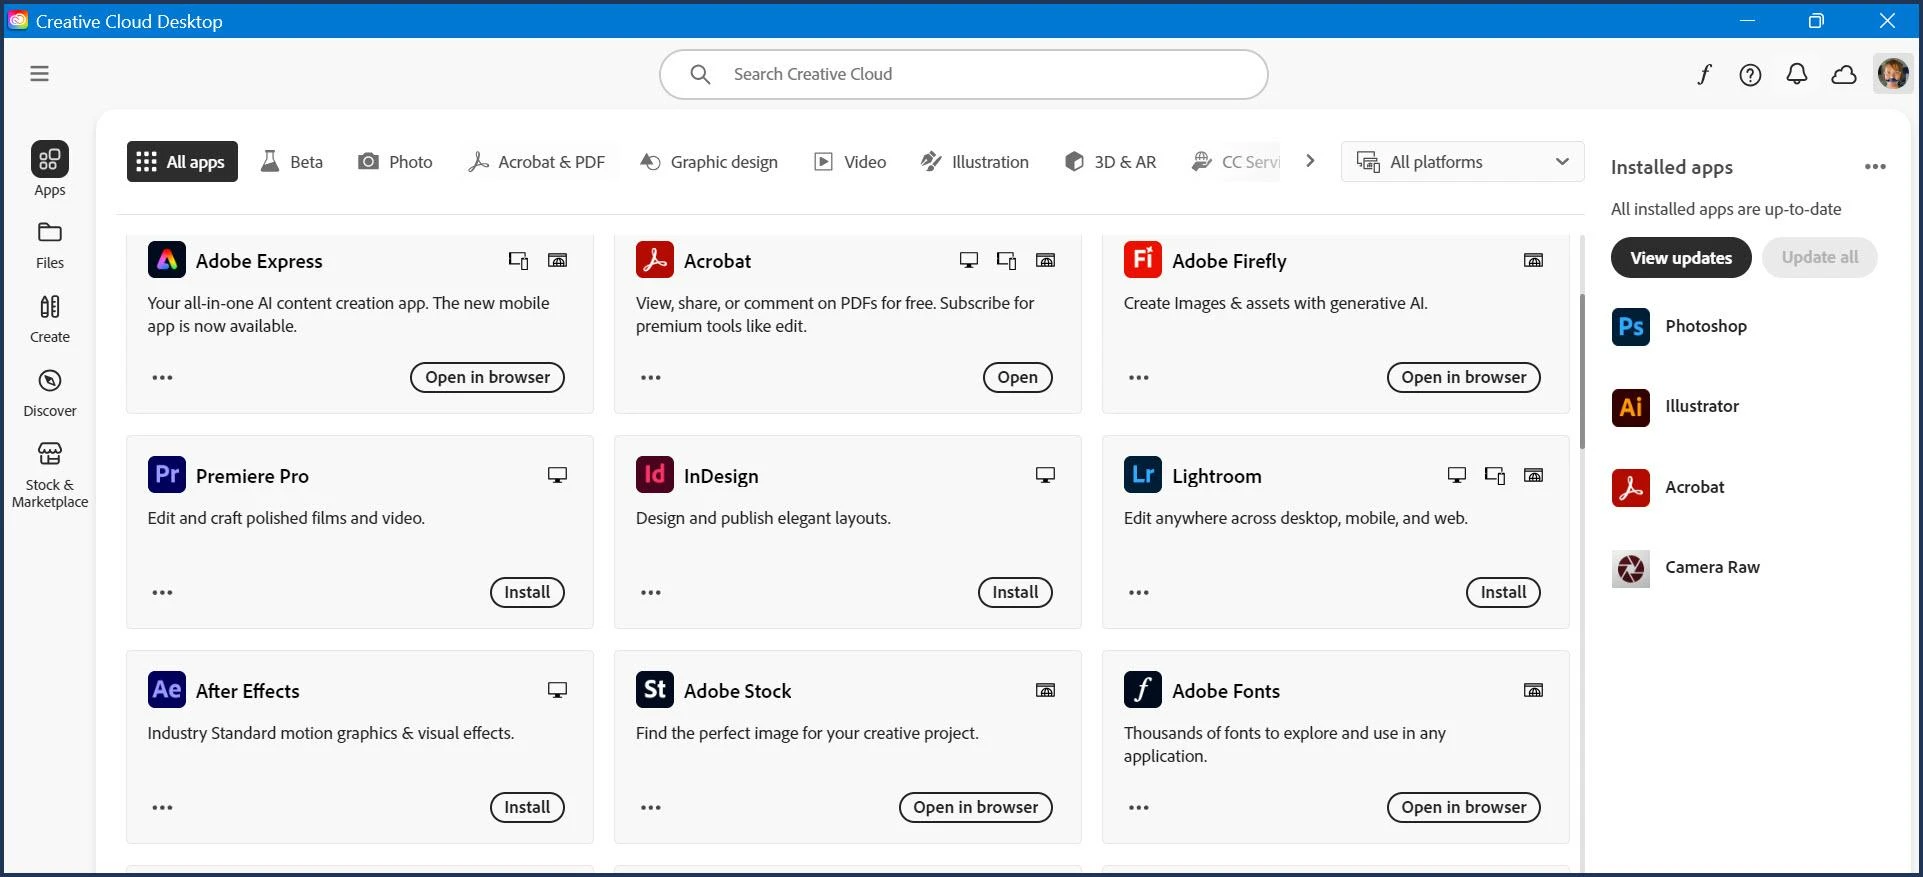Select Camera Raw icon in Installed apps
This screenshot has height=877, width=1923.
1631,568
